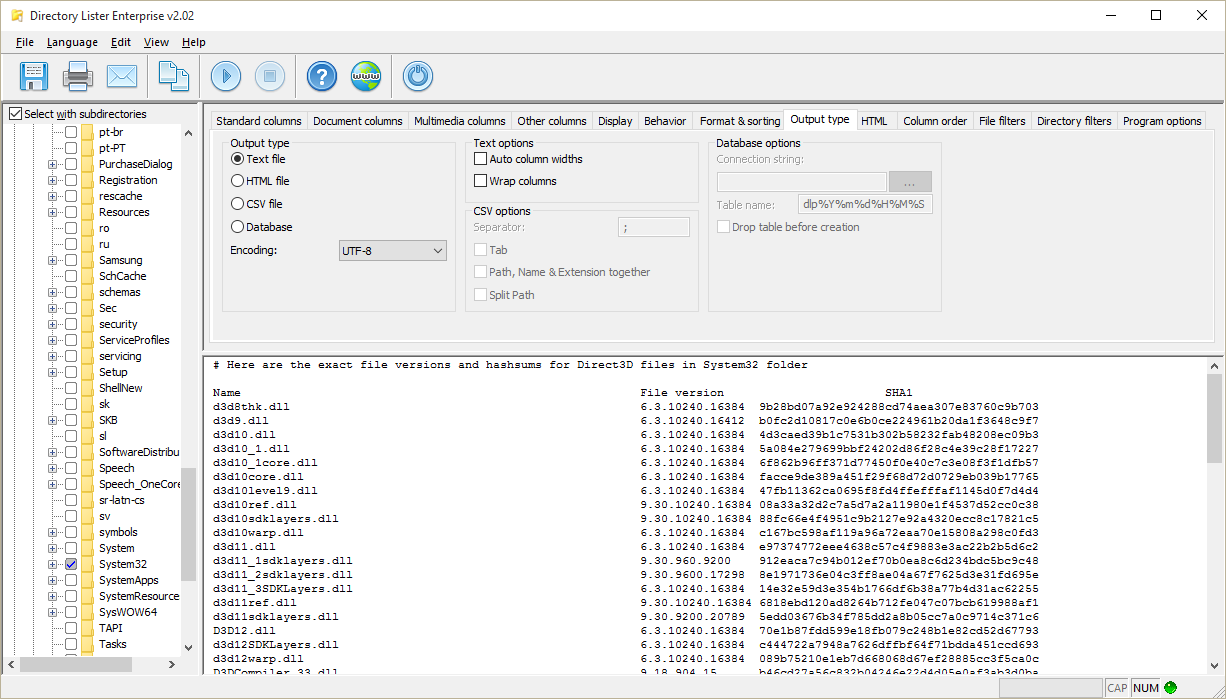Open the Encoding UTF-8 dropdown
1226x699 pixels.
click(393, 251)
